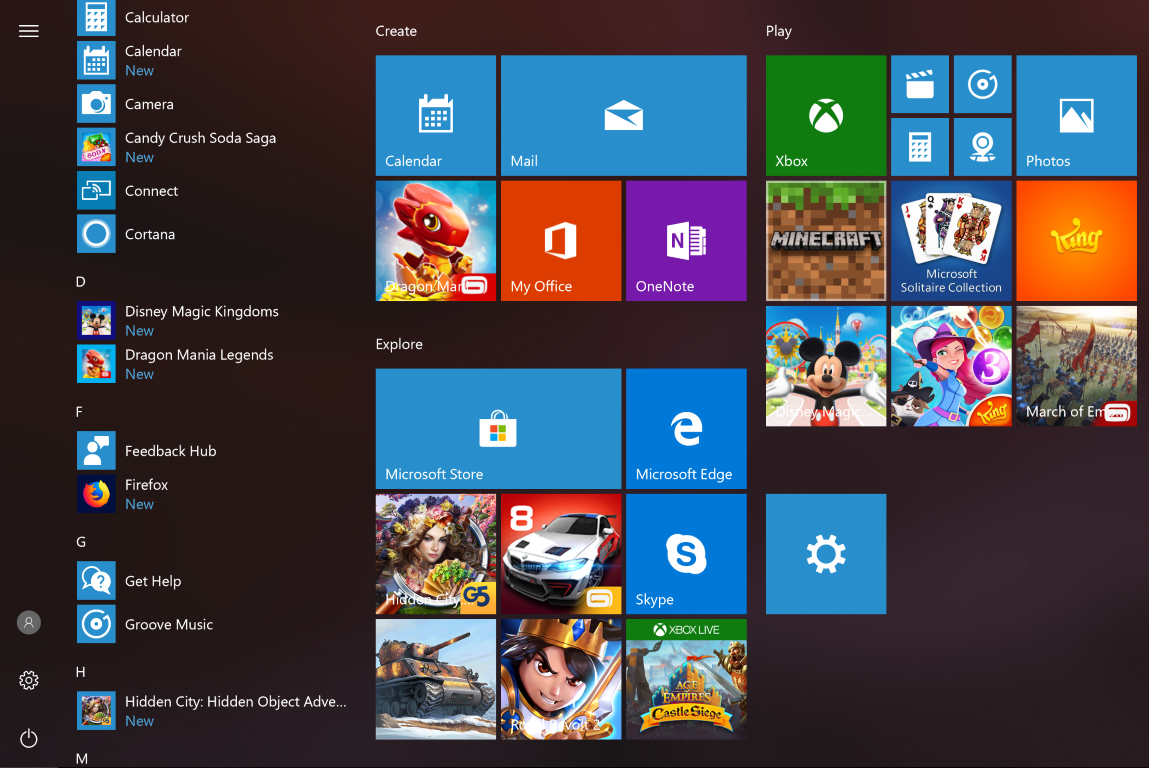Viewport: 1149px width, 768px height.
Task: Open the Mail tile
Action: point(623,115)
